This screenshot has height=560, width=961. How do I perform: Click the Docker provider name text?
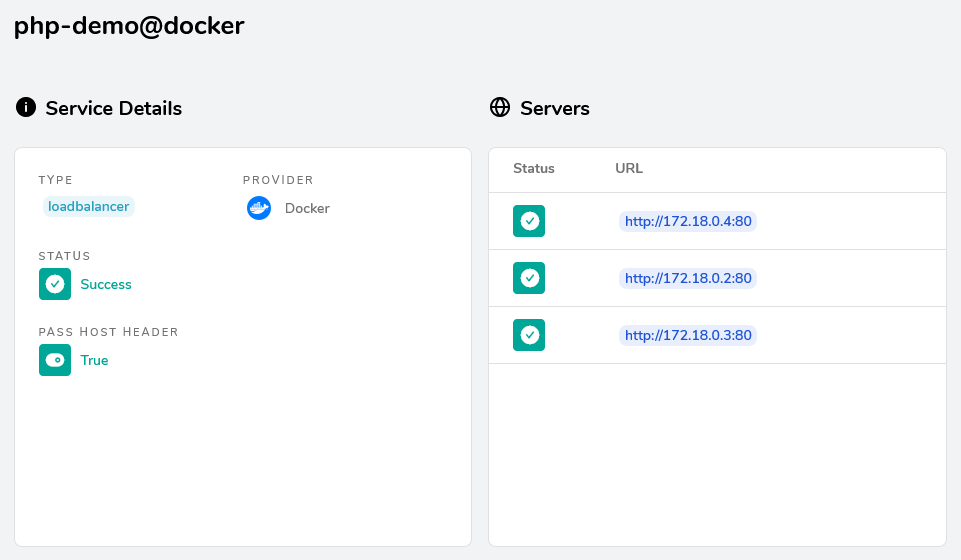pos(307,208)
